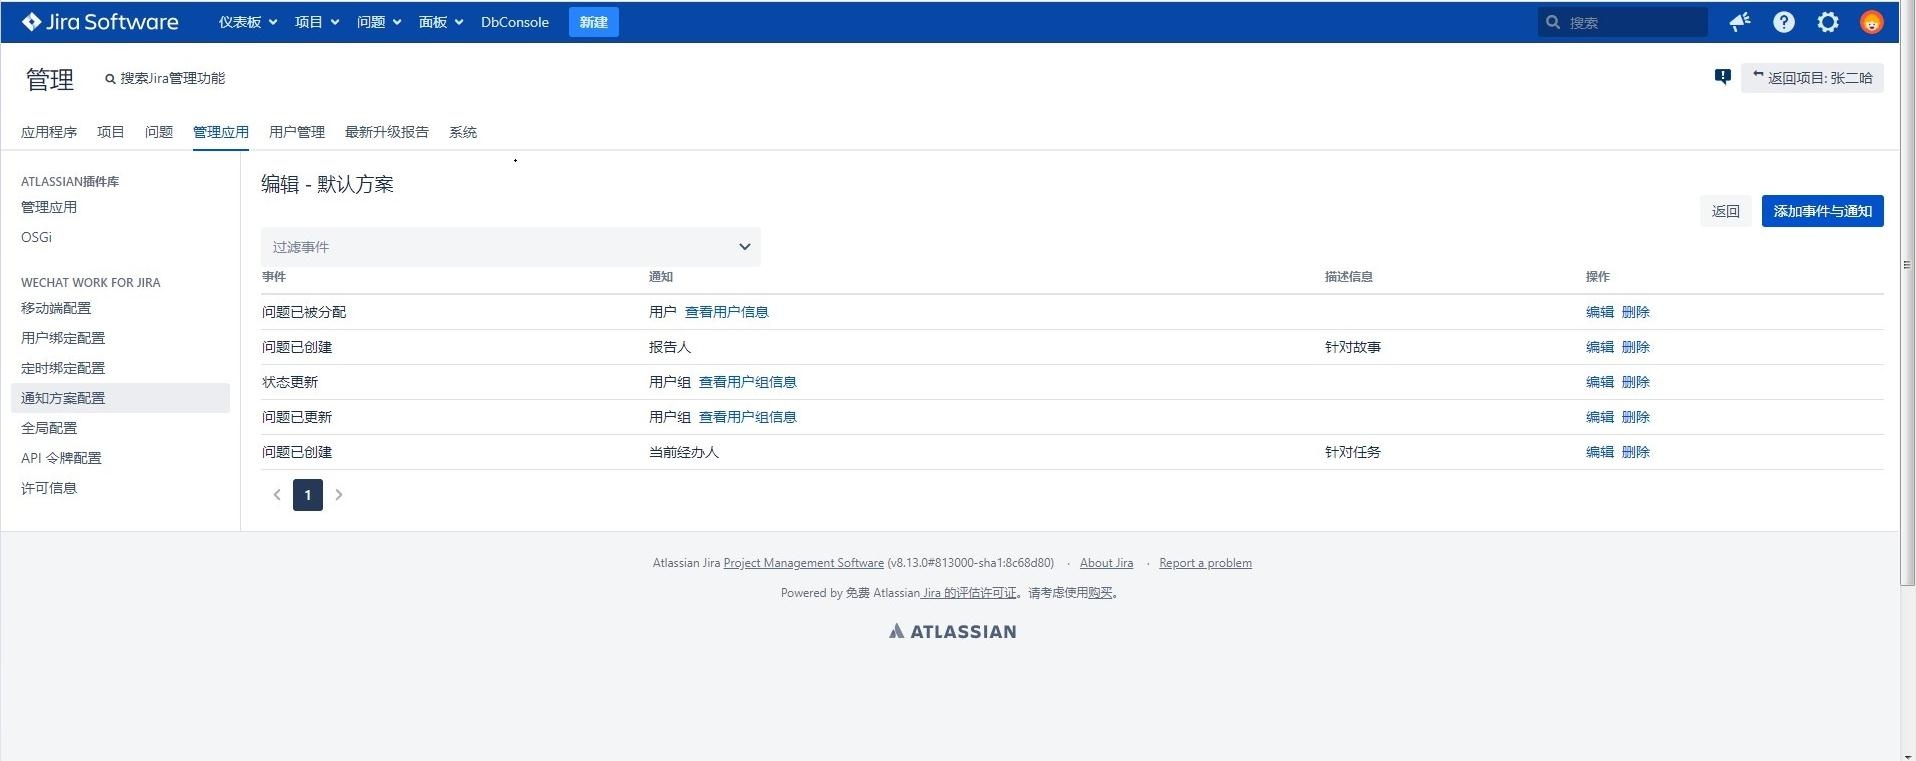
Task: Select 全局配置 in the sidebar
Action: point(49,428)
